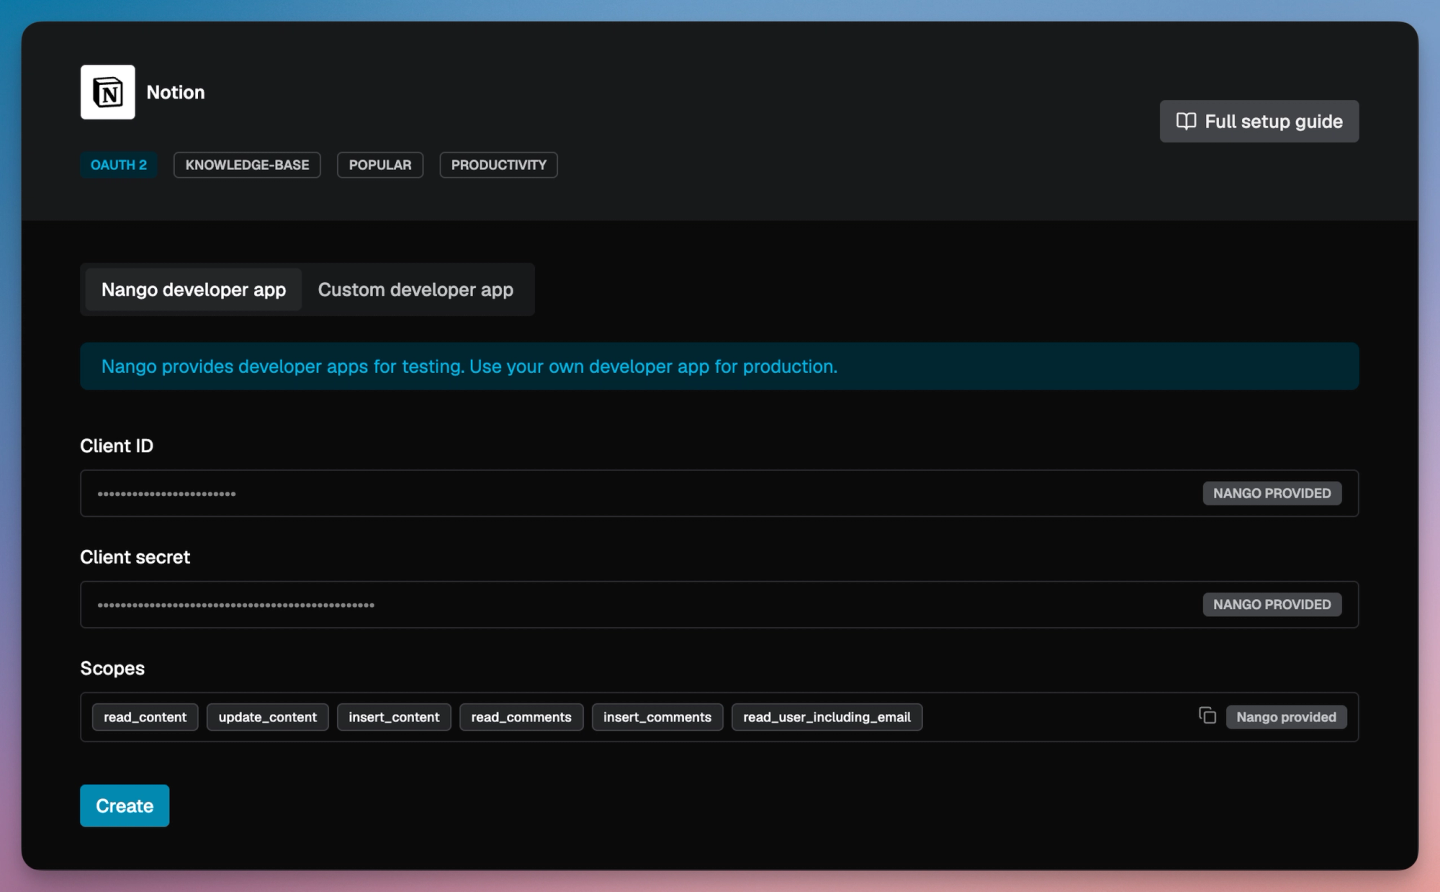This screenshot has height=892, width=1440.
Task: Click the OAUTH 2 tag
Action: (119, 165)
